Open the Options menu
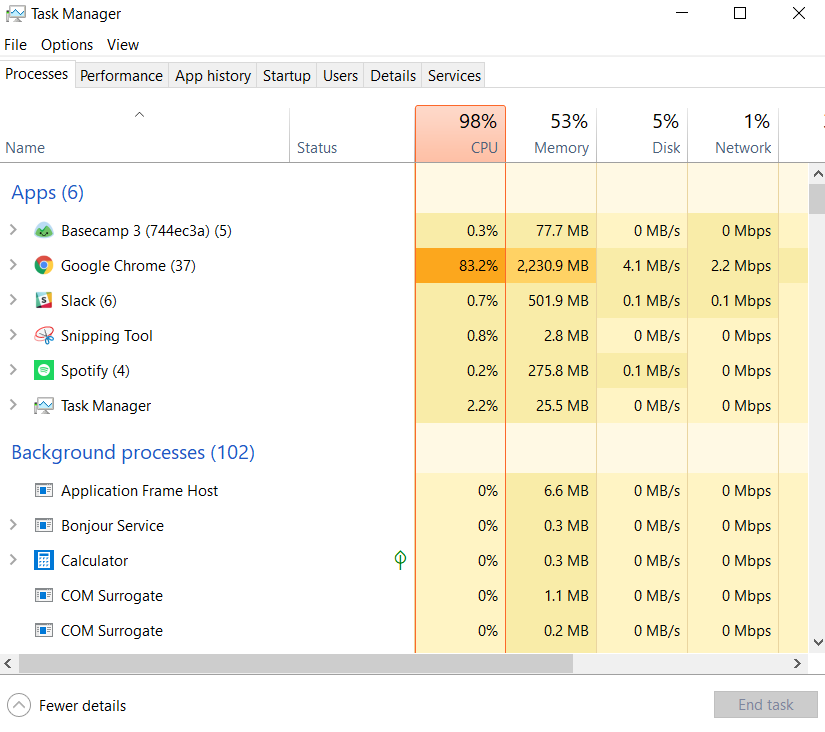825x732 pixels. pyautogui.click(x=67, y=45)
